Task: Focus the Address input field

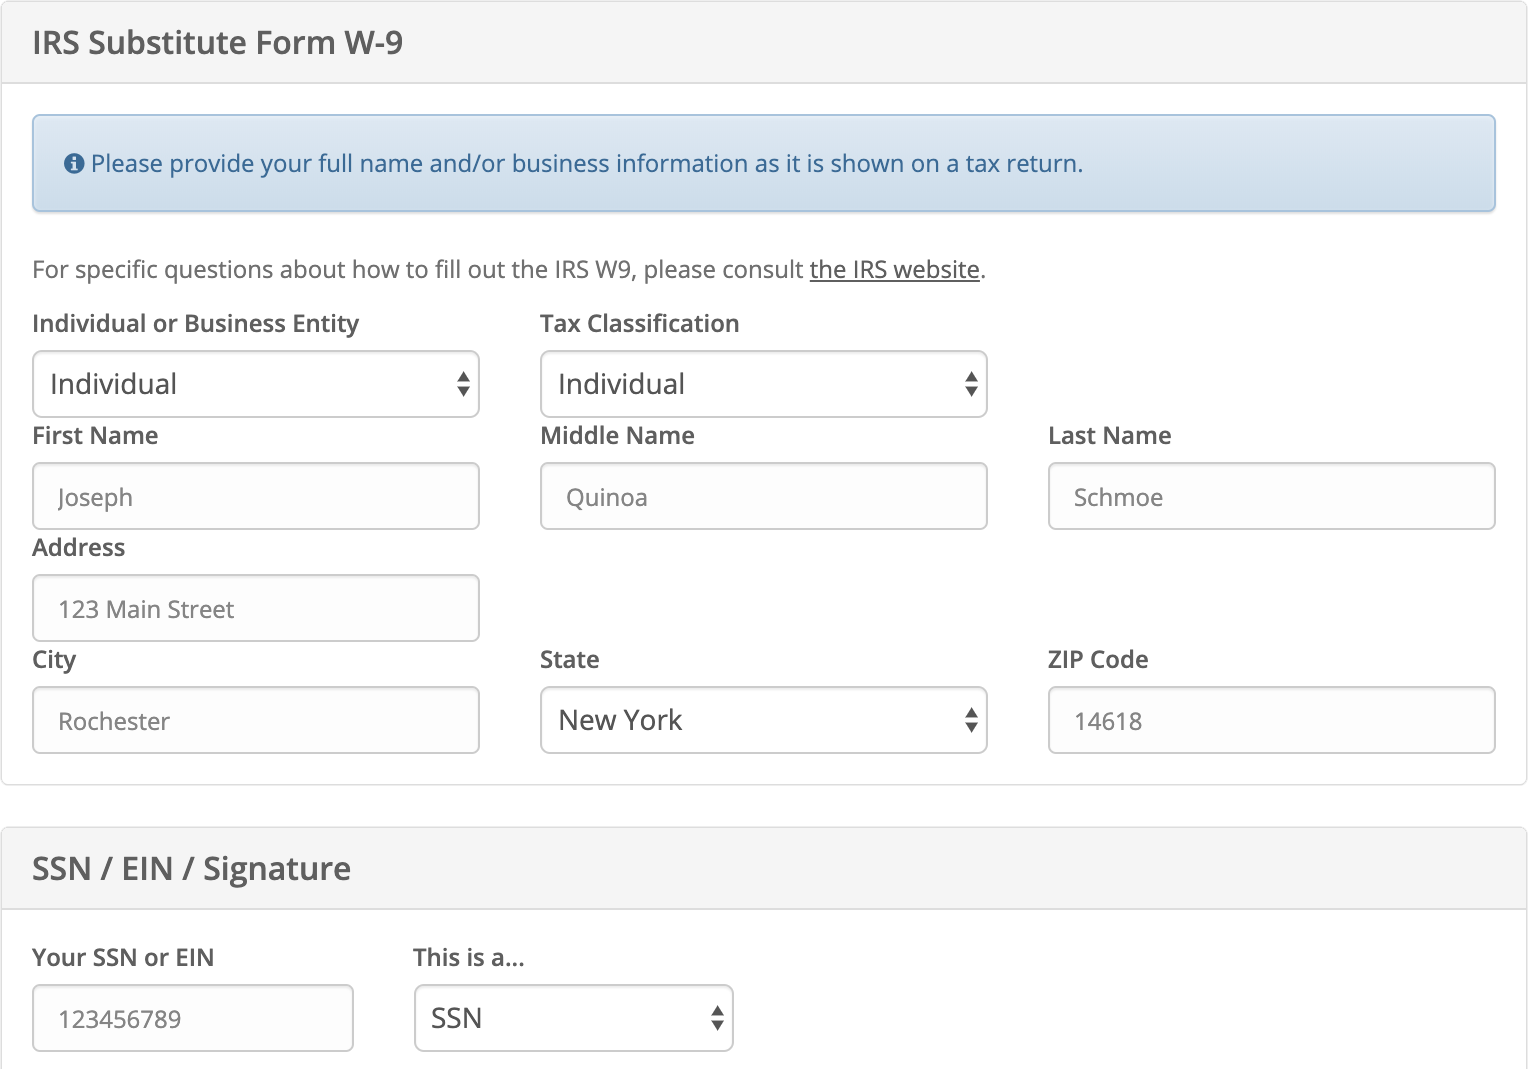Action: [256, 608]
